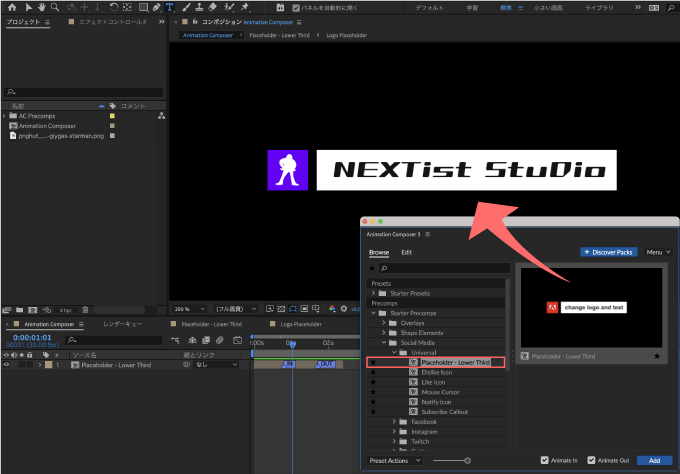
Task: Click the Logo Placeholder breadcrumb in viewer
Action: [x=347, y=35]
